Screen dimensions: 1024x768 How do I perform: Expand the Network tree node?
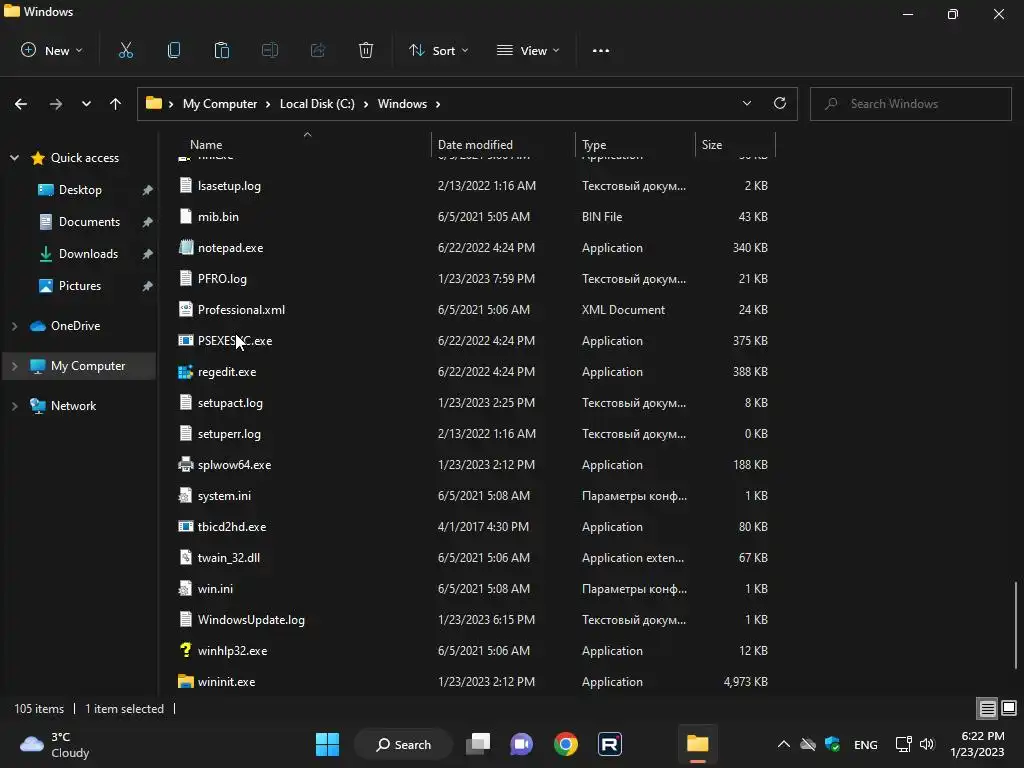point(14,406)
